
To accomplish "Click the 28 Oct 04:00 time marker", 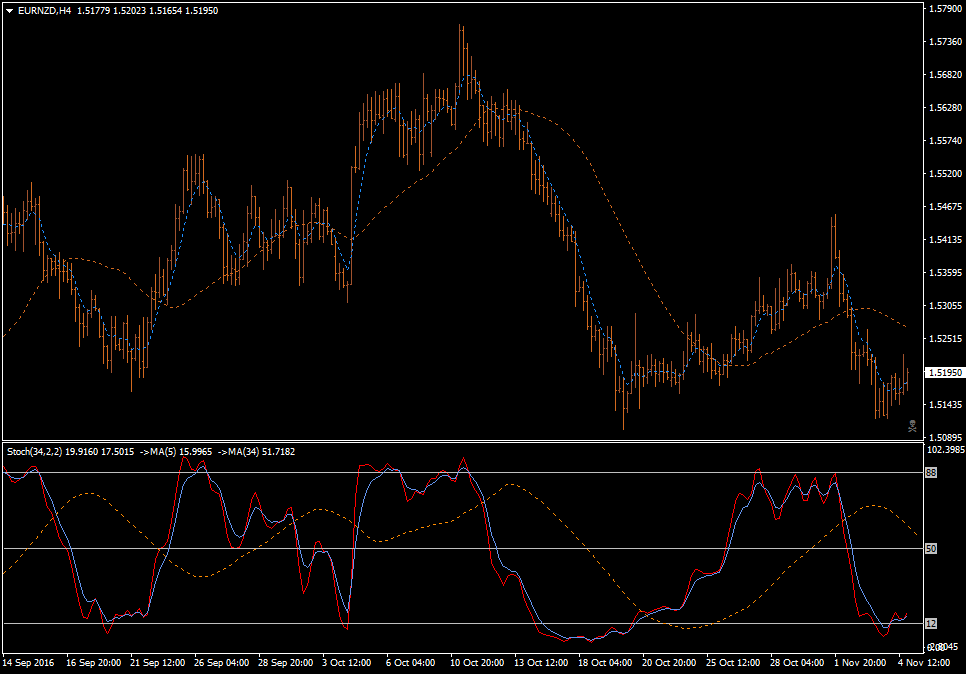I will click(x=796, y=663).
